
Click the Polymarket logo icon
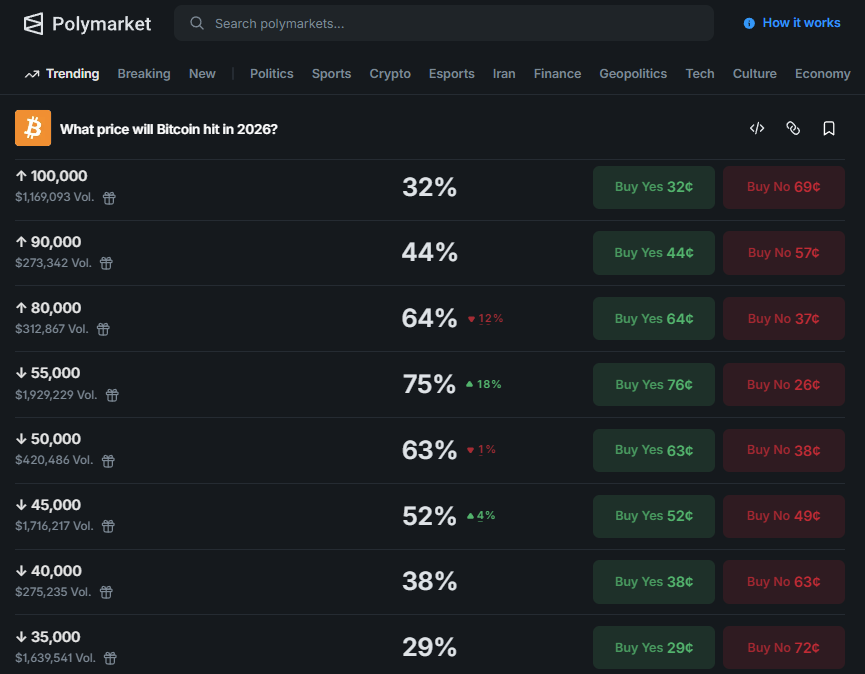[x=34, y=23]
